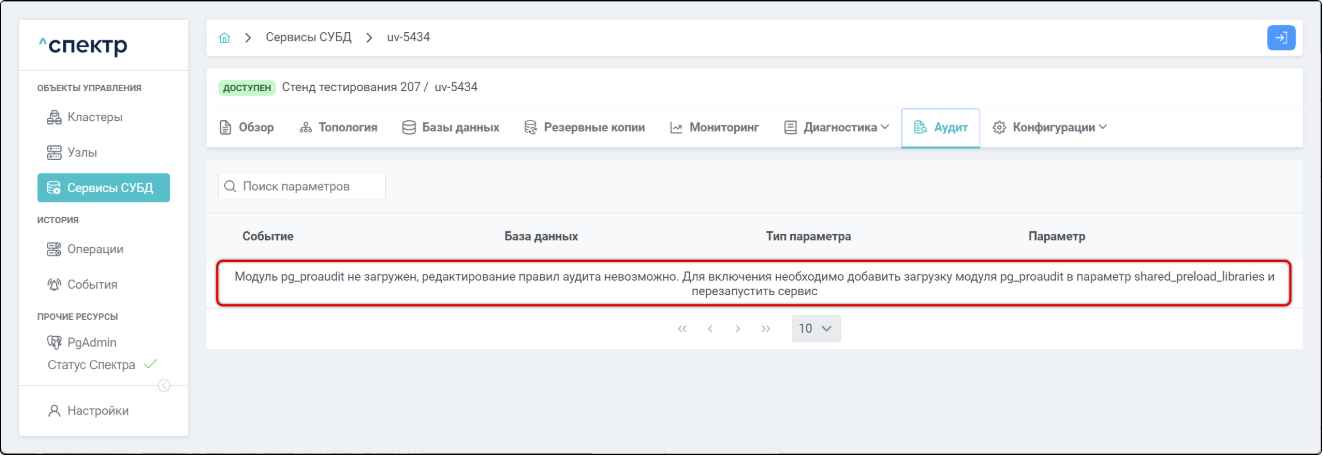Screen dimensions: 1323x456
Task: Go to next page in pagination
Action: coord(738,328)
